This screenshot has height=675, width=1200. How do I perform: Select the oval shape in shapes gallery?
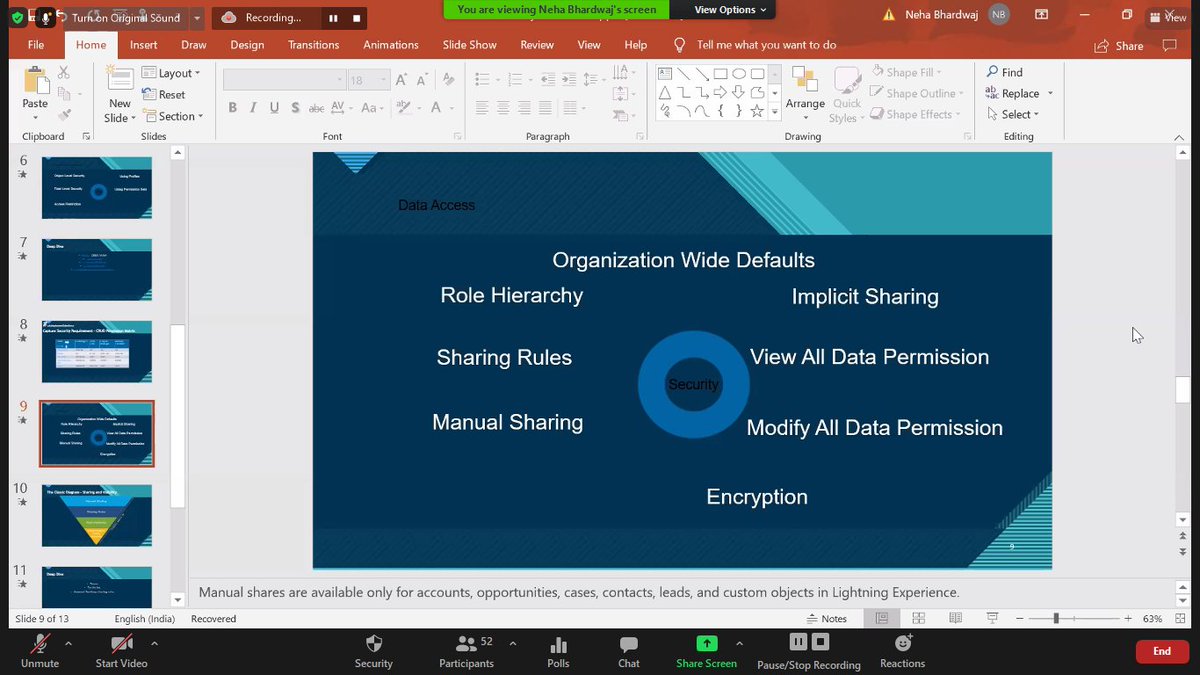tap(739, 73)
